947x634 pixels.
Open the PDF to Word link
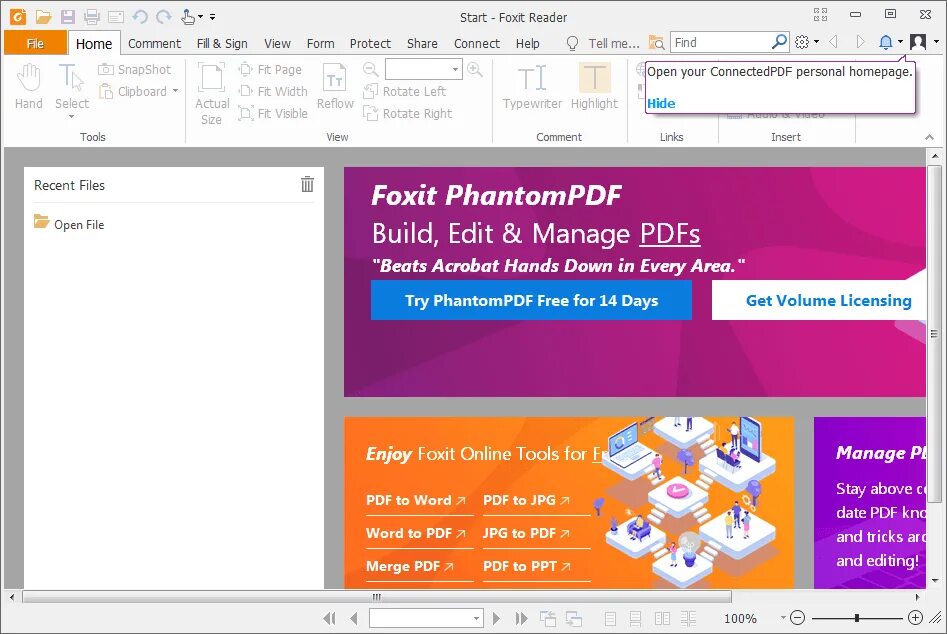click(x=416, y=500)
